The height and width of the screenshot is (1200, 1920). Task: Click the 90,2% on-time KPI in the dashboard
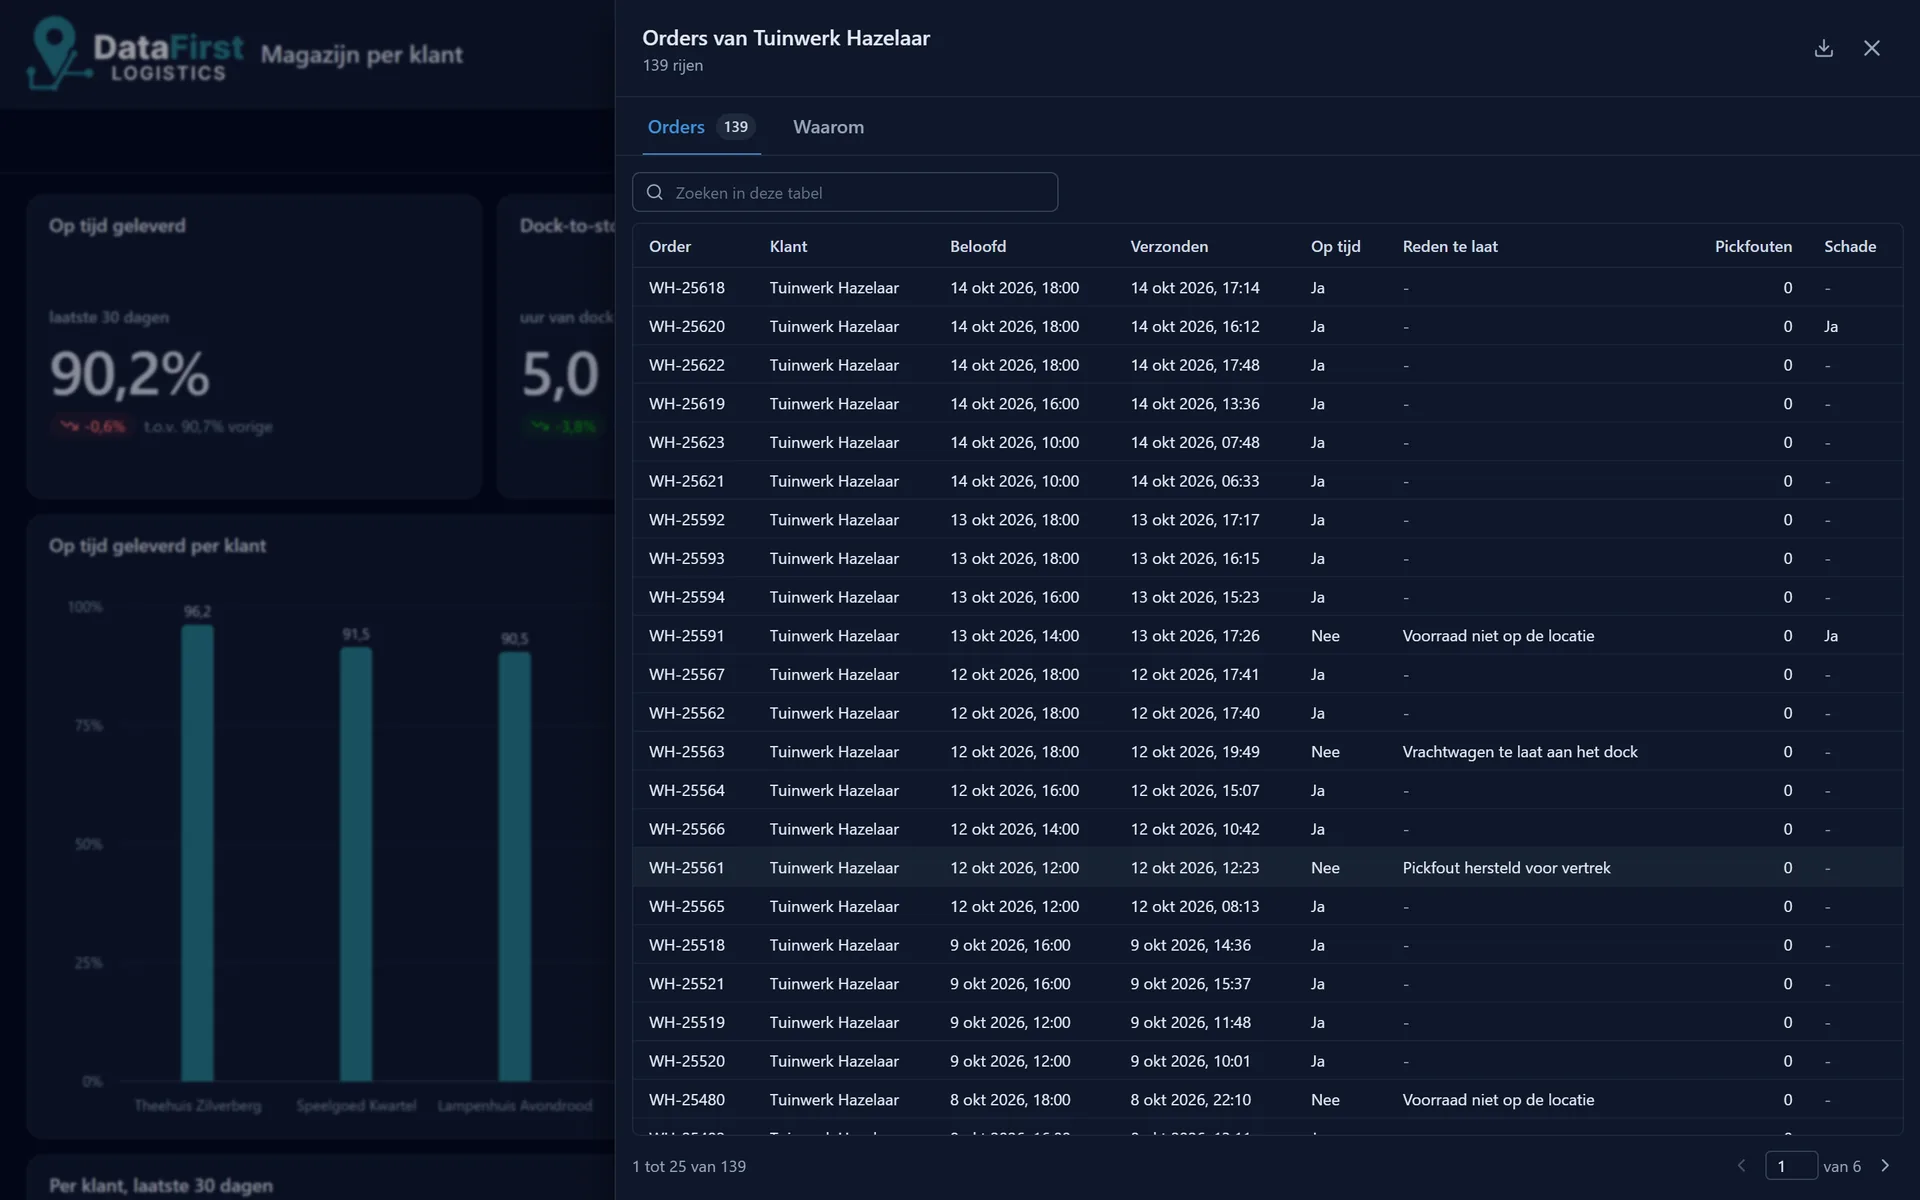point(130,373)
